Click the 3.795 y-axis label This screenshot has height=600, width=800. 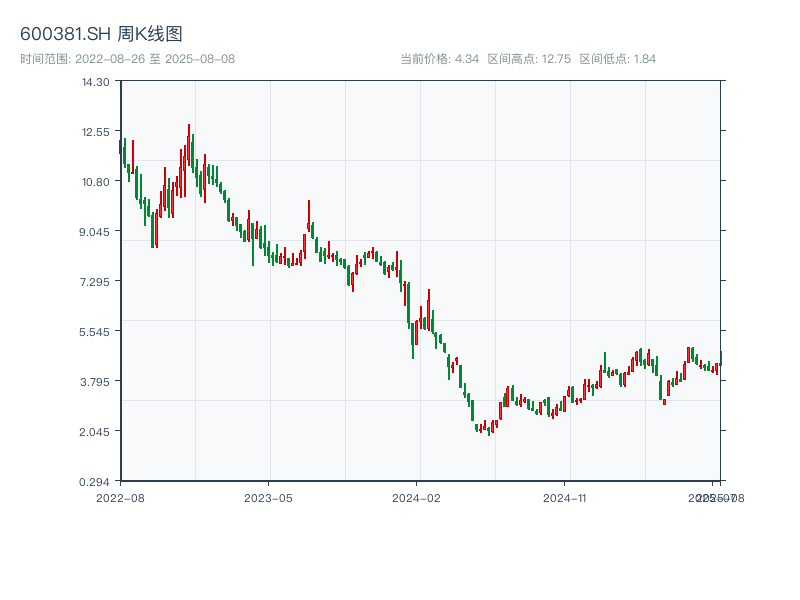pos(95,381)
